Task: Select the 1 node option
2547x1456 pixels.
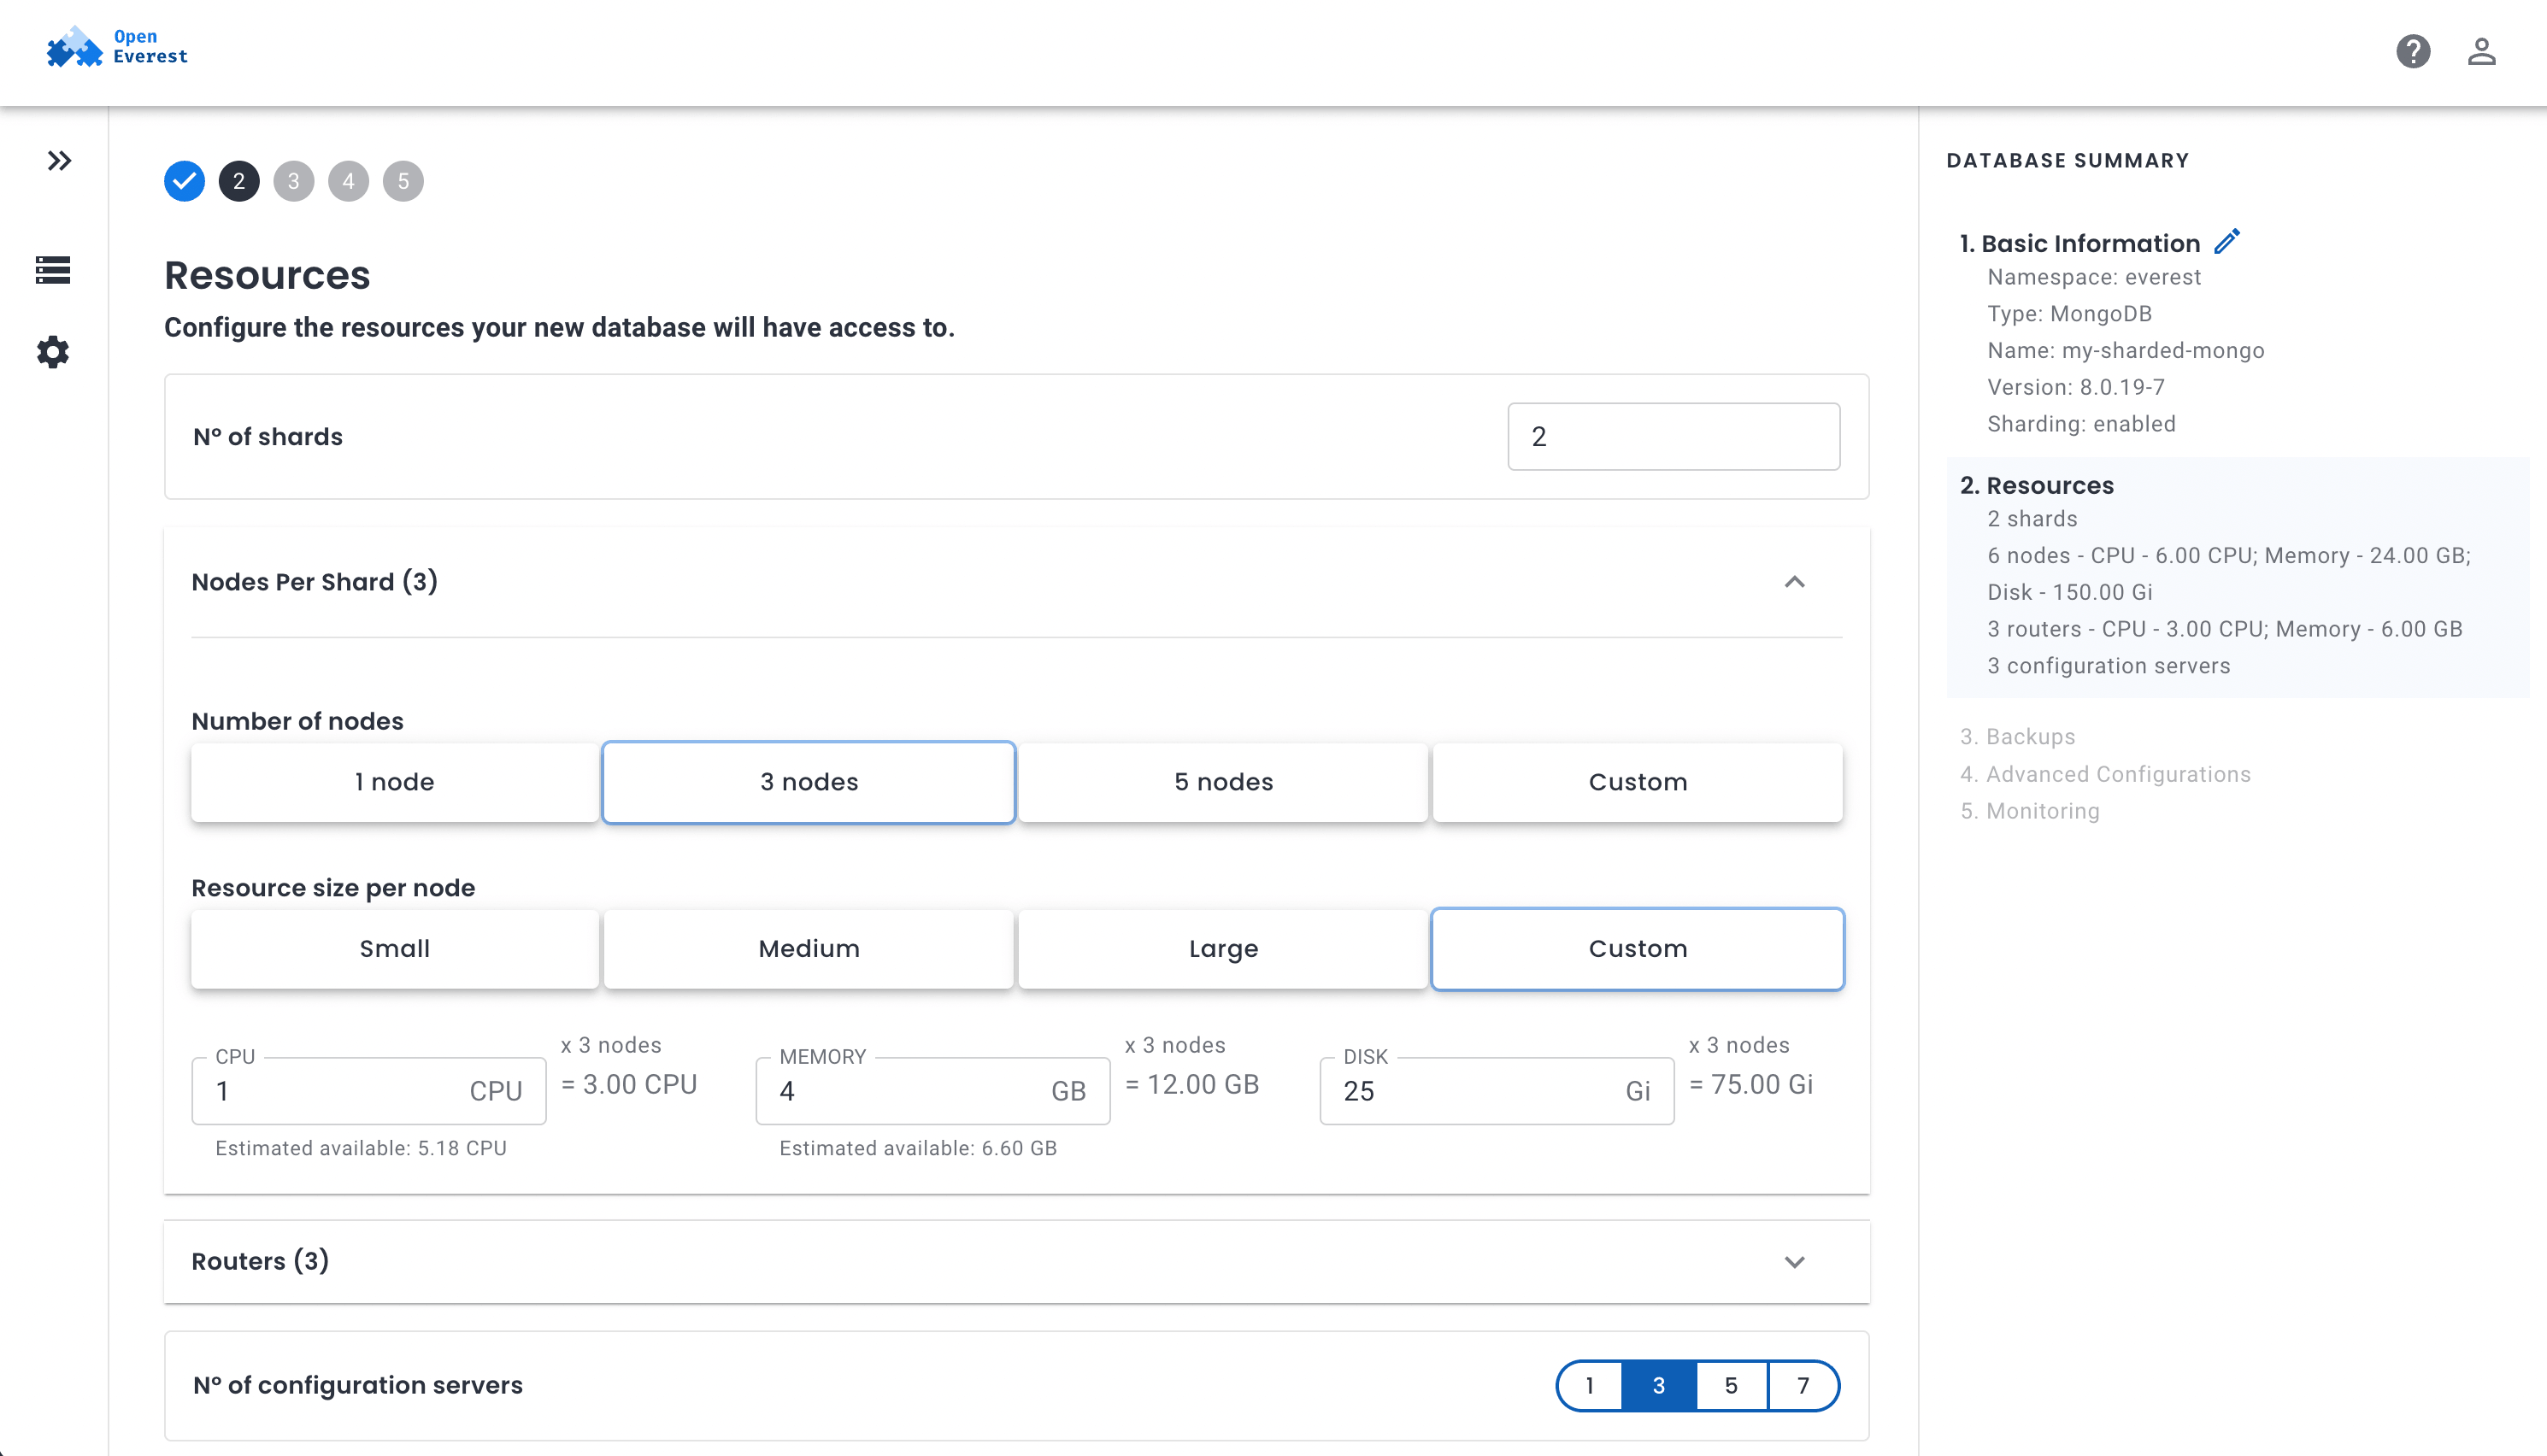Action: (395, 782)
